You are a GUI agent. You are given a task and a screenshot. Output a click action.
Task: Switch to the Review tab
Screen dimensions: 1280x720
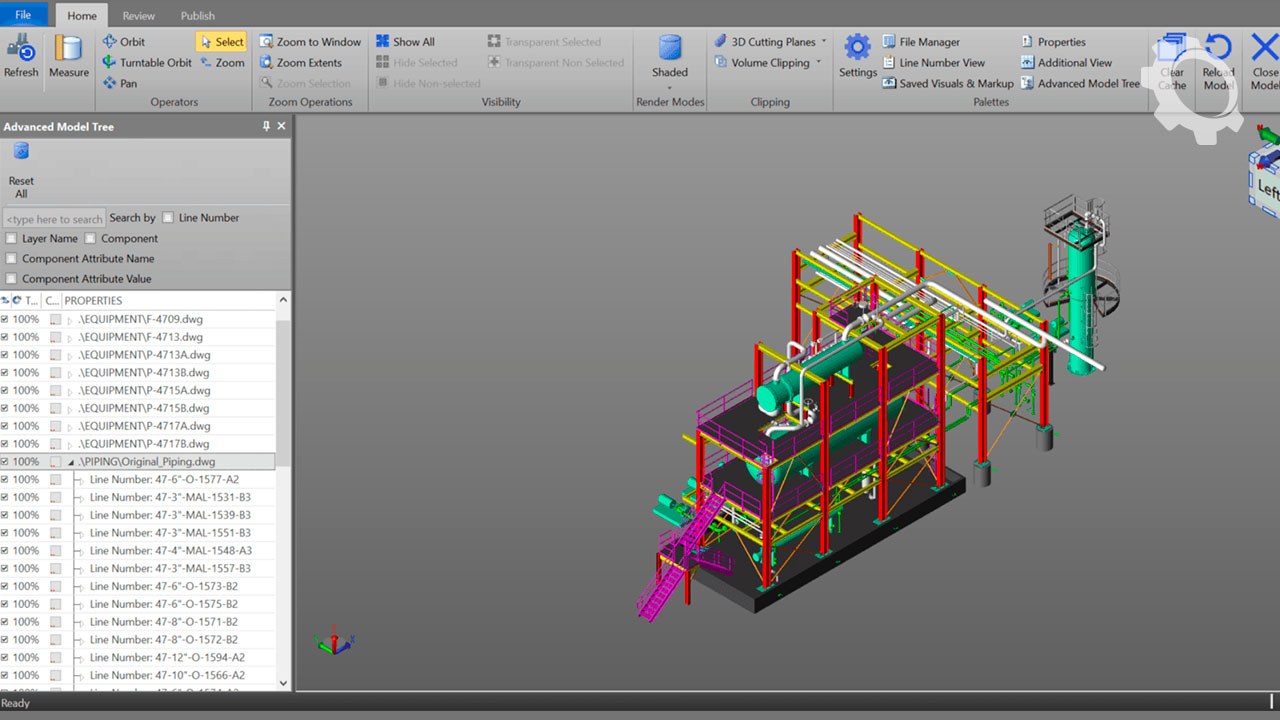click(139, 16)
